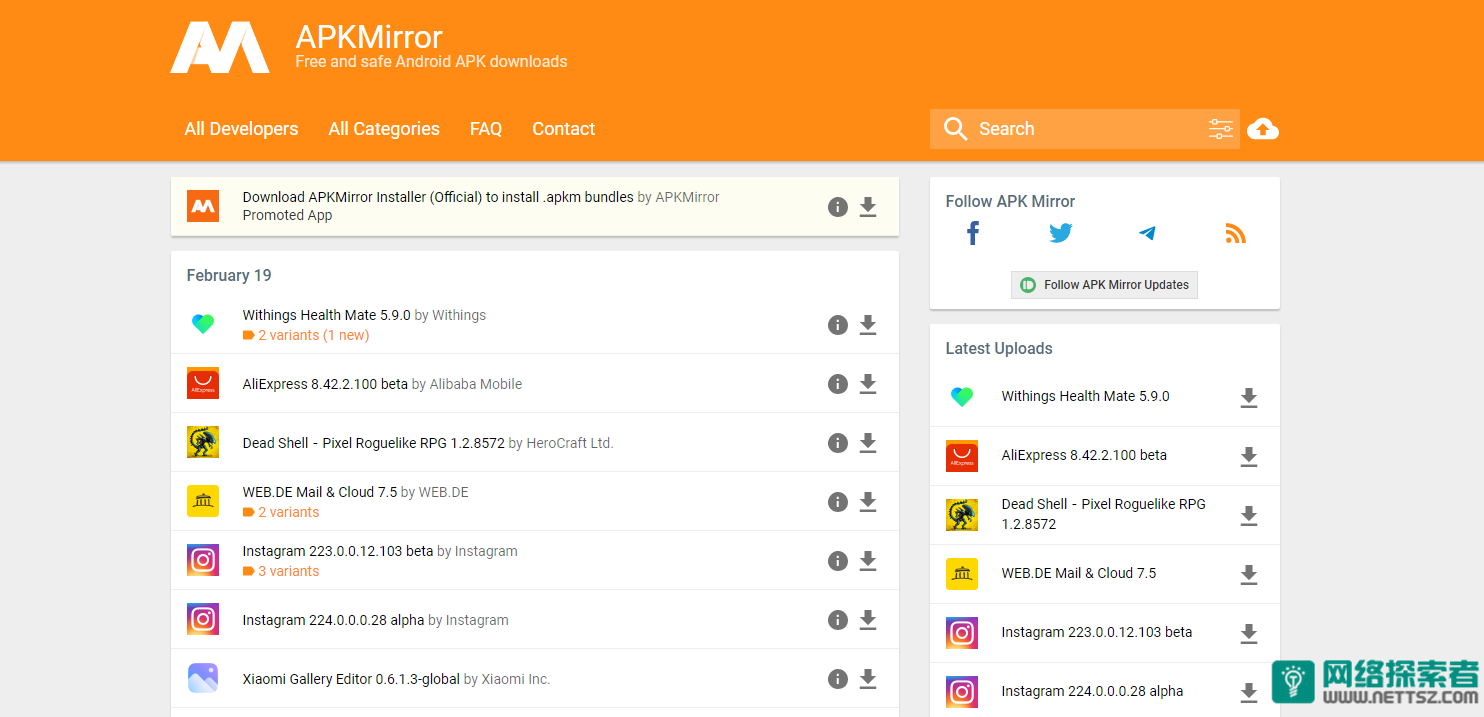
Task: Download WEB.DE Mail & Cloud from Latest Uploads
Action: (1248, 575)
